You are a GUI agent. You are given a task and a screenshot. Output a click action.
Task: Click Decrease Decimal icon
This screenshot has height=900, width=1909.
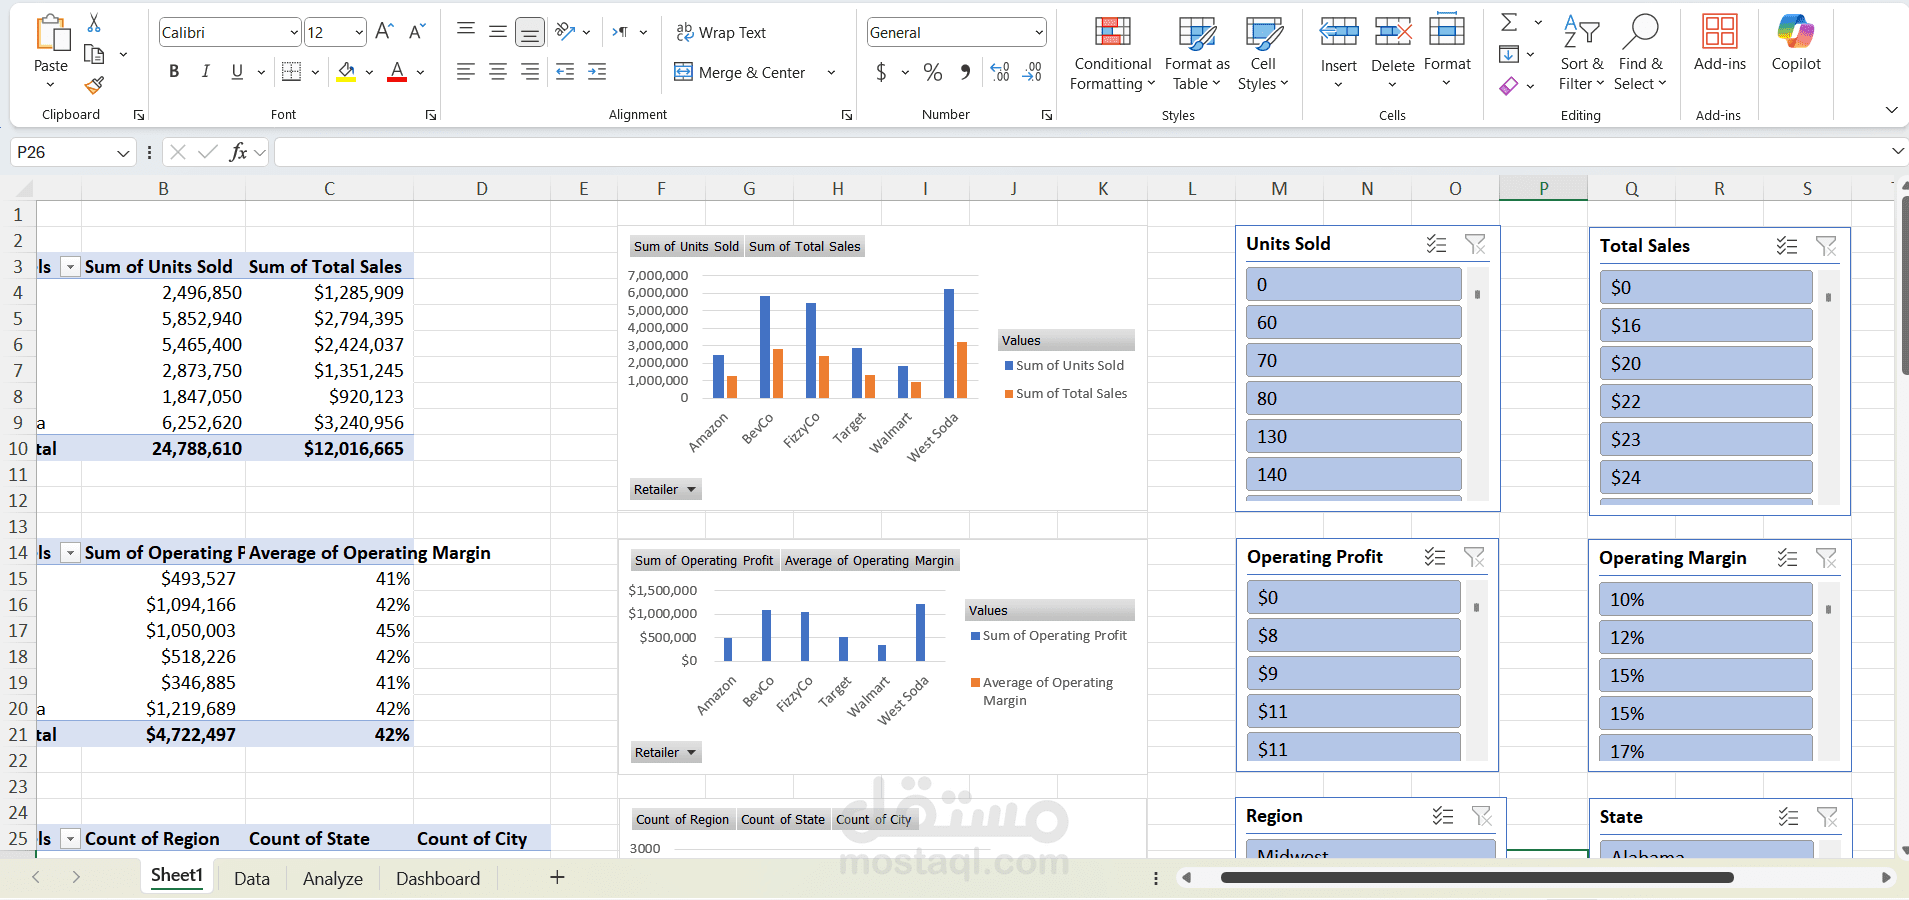1032,72
